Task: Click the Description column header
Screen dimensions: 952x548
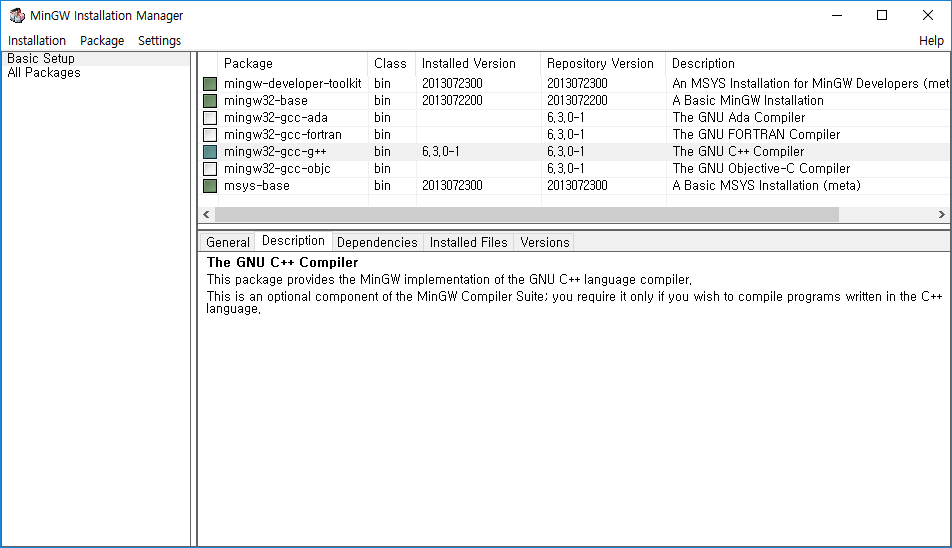Action: pos(808,63)
